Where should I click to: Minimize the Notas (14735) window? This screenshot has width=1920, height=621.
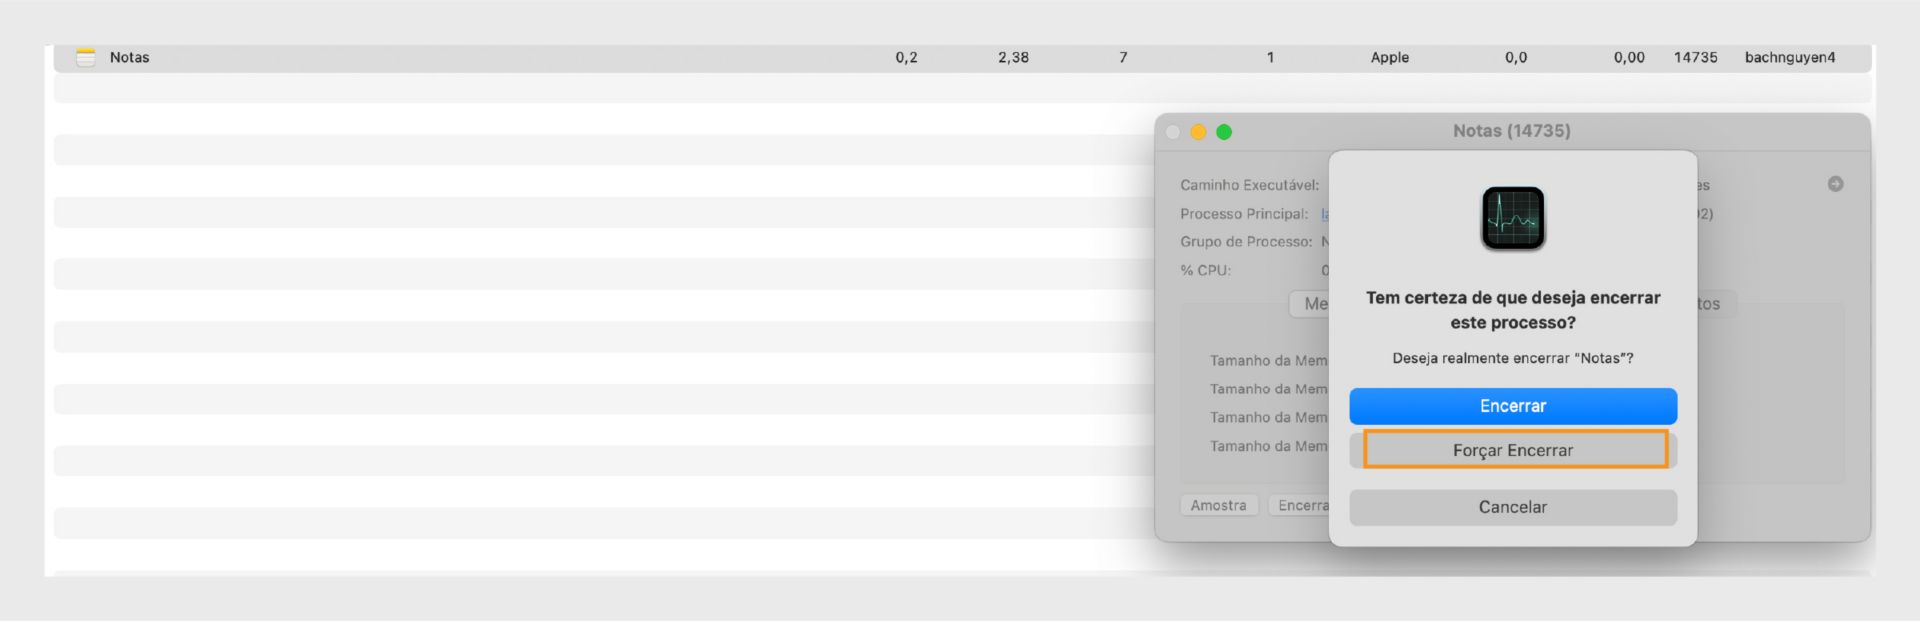1198,132
